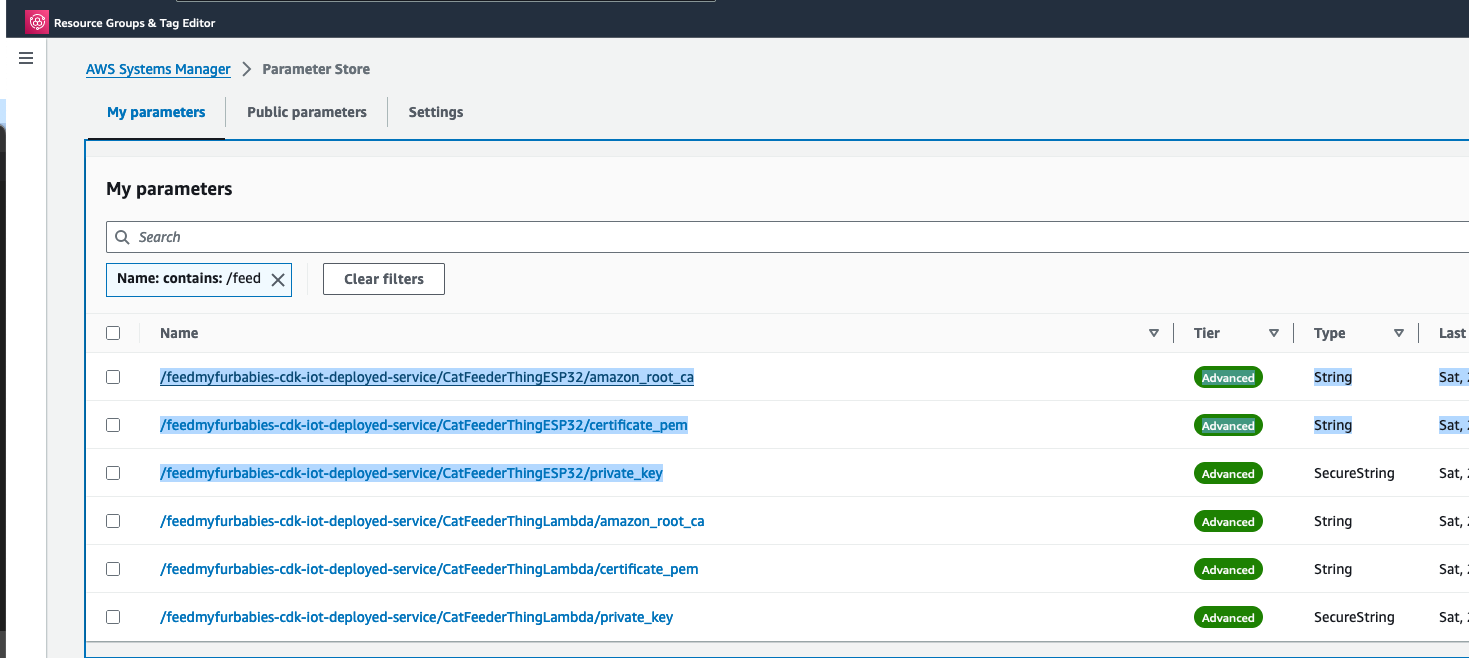Click the Name column header
Viewport: 1469px width, 658px height.
[179, 333]
